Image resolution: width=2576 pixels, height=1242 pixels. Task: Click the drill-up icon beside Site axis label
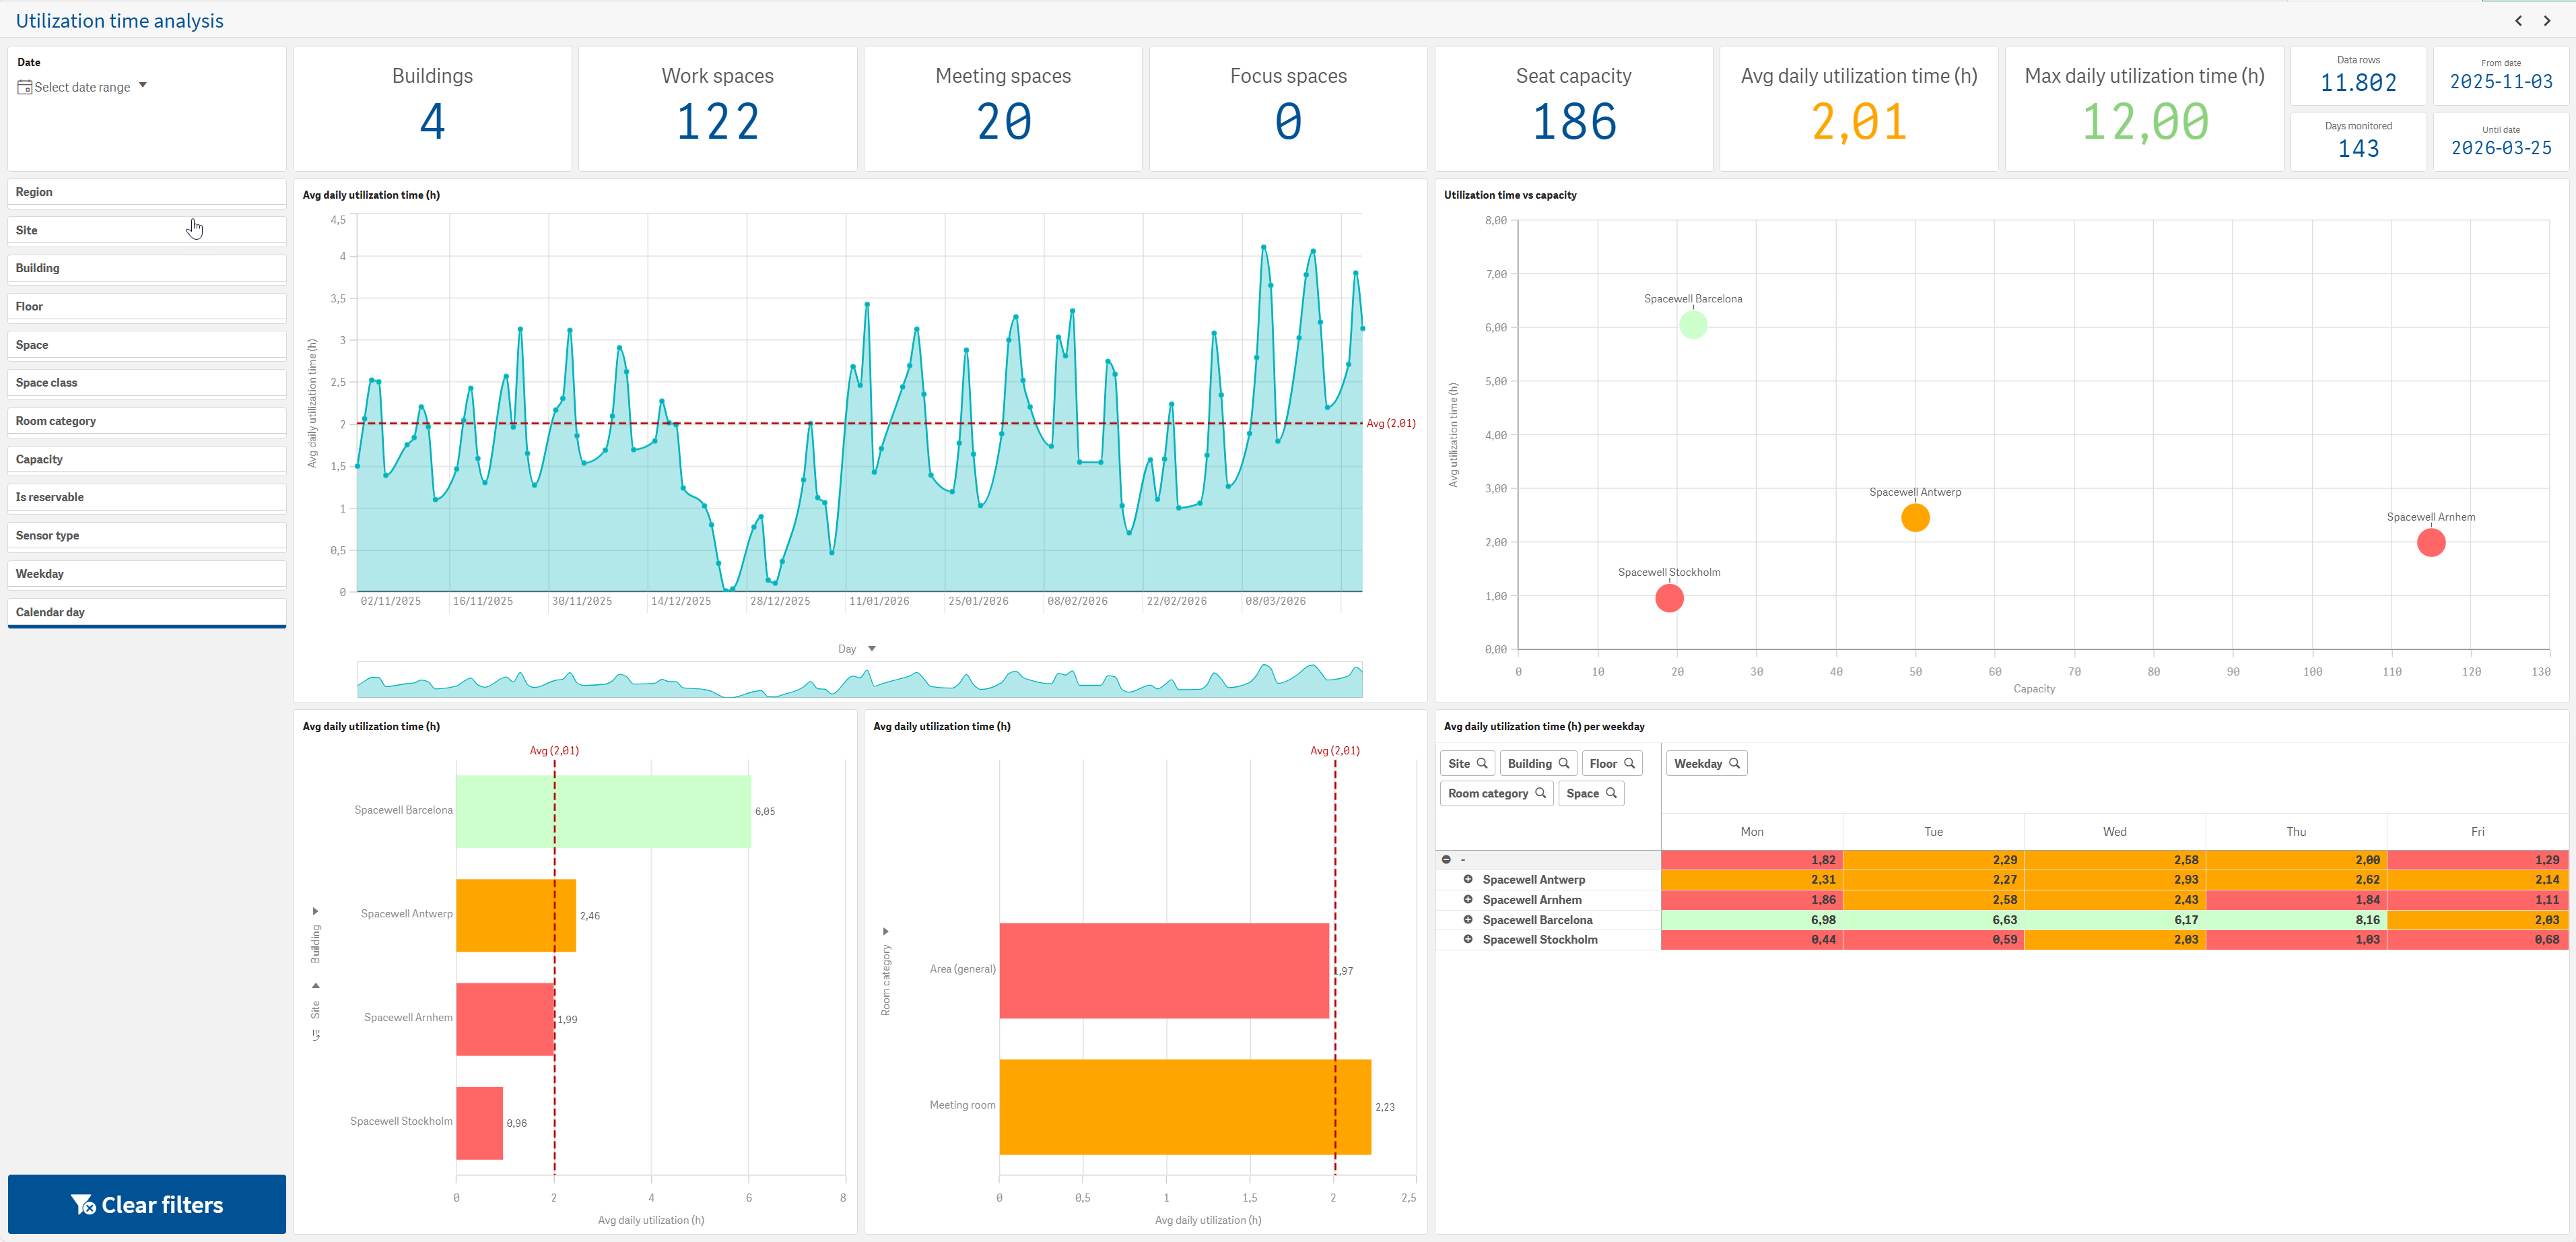pos(316,1036)
